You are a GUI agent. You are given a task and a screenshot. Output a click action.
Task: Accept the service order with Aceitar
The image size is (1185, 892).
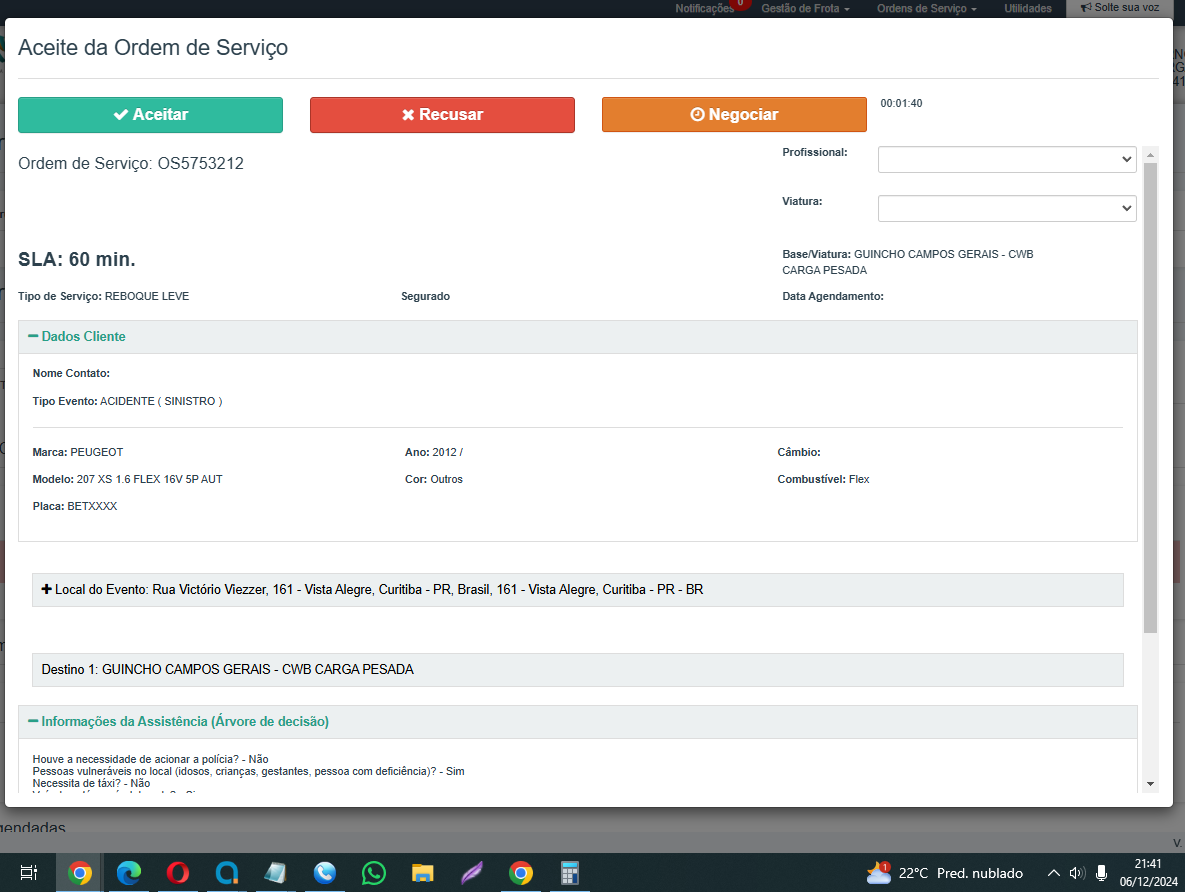(x=150, y=115)
